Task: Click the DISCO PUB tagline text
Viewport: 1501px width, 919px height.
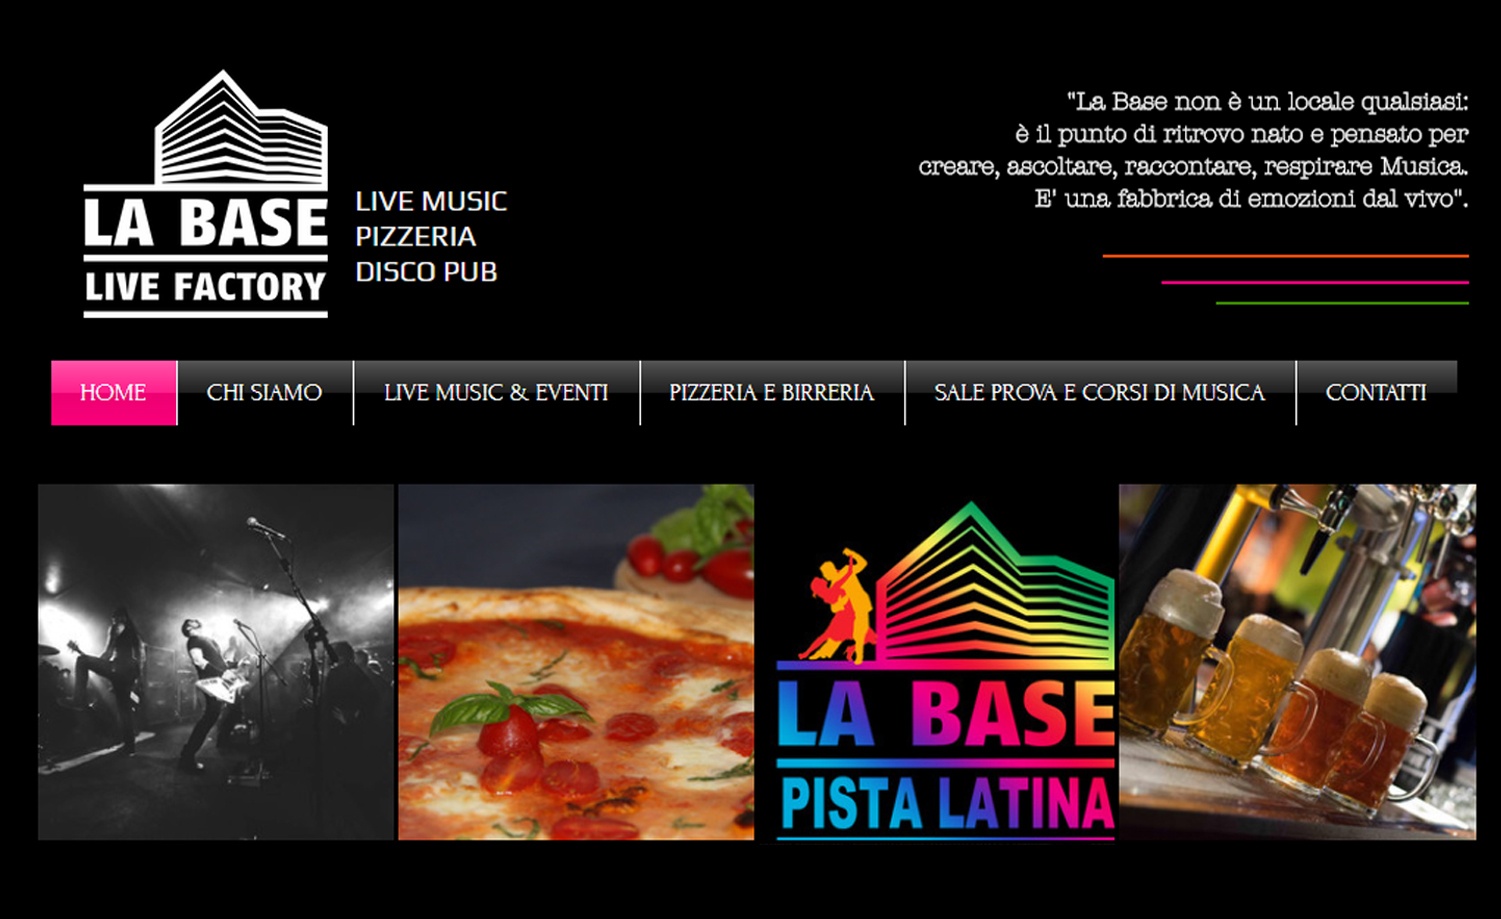Action: (426, 272)
